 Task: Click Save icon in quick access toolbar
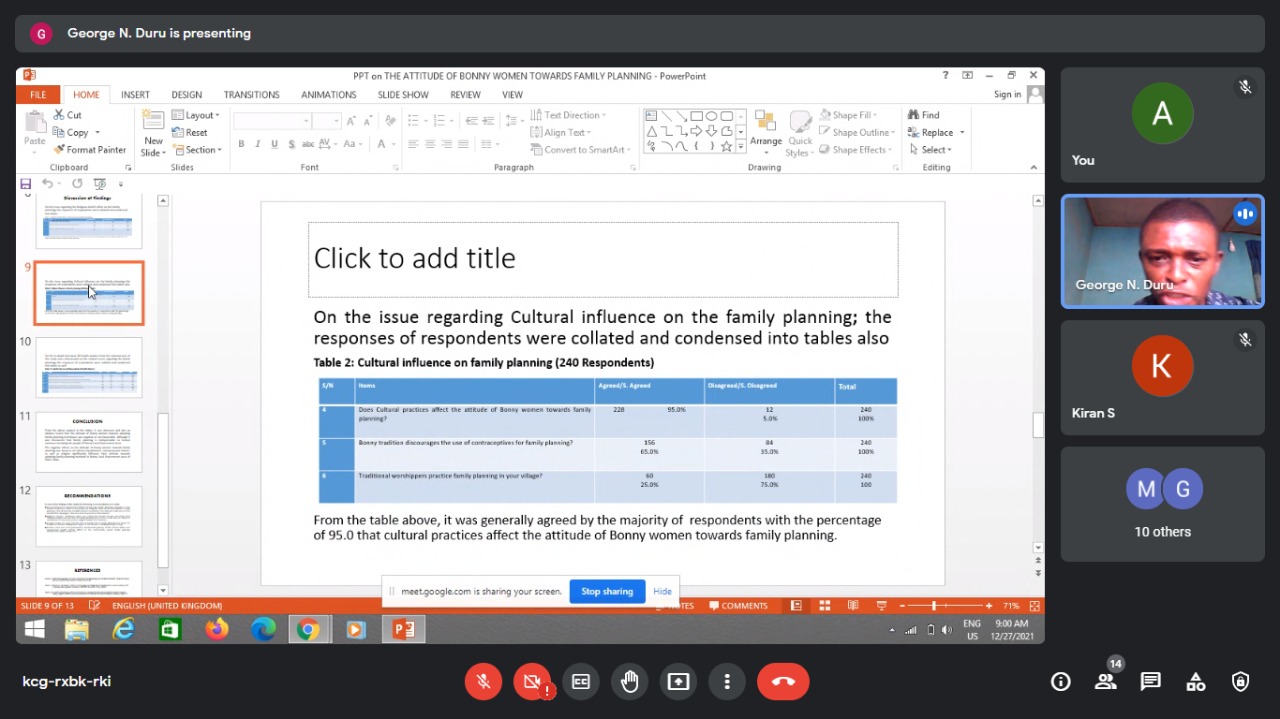point(26,184)
